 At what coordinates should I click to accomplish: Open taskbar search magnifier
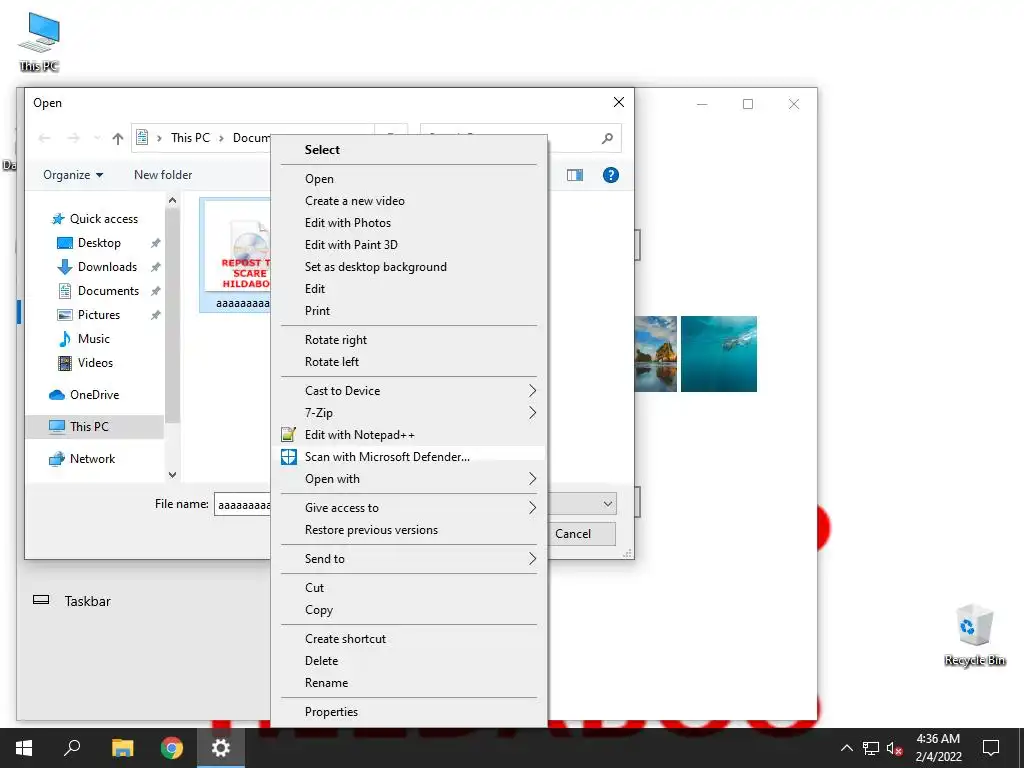point(72,748)
